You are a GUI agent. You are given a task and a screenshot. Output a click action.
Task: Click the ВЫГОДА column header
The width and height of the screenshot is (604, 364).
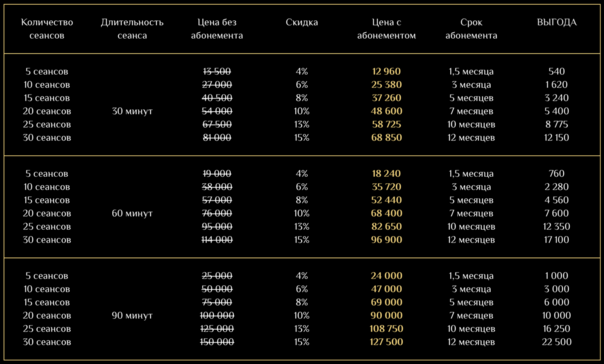557,22
